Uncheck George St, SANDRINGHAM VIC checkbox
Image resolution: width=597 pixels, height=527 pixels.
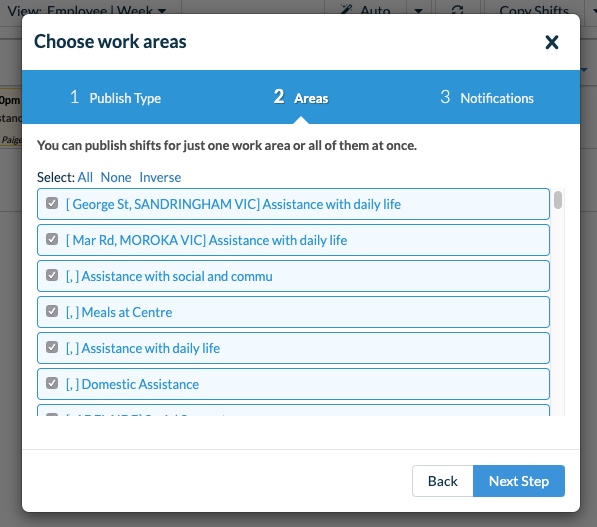tap(52, 203)
